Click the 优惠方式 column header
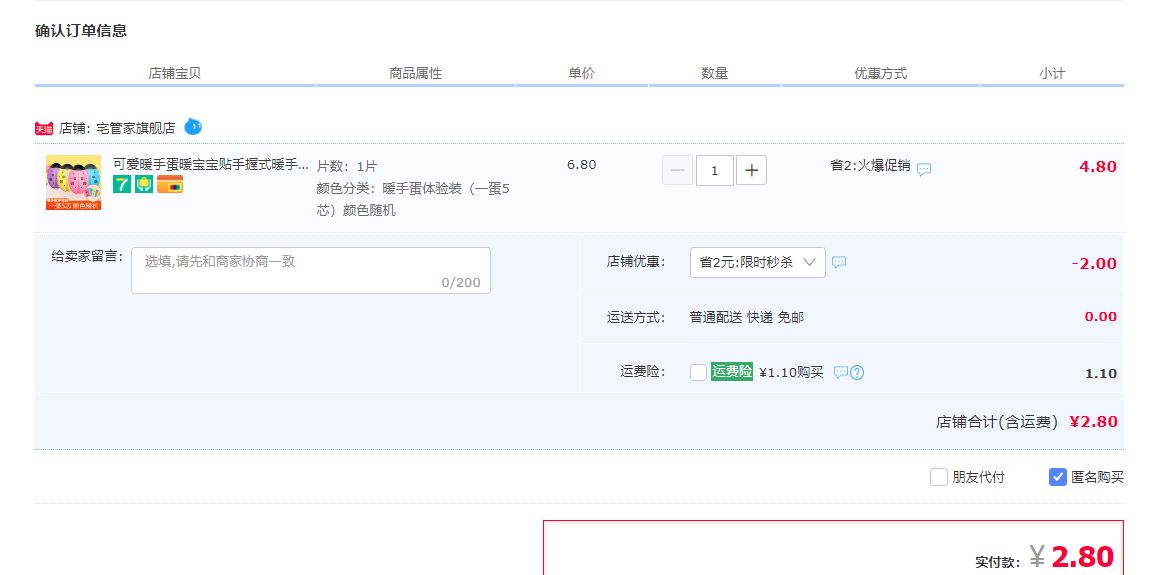 [x=880, y=74]
